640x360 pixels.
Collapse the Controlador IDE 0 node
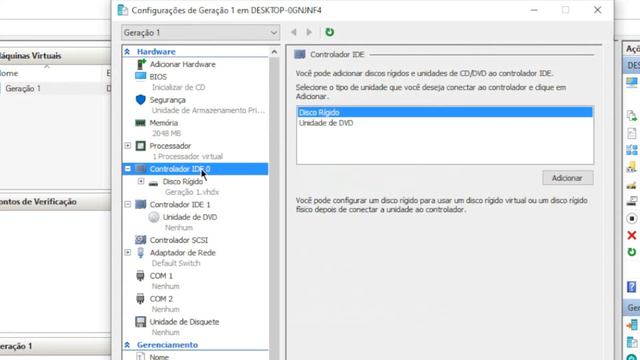[x=128, y=169]
